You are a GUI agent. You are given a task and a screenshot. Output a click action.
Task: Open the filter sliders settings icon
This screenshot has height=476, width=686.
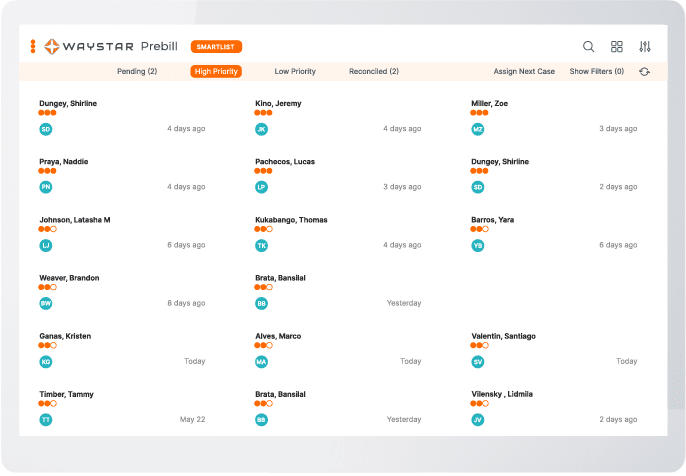[x=645, y=46]
